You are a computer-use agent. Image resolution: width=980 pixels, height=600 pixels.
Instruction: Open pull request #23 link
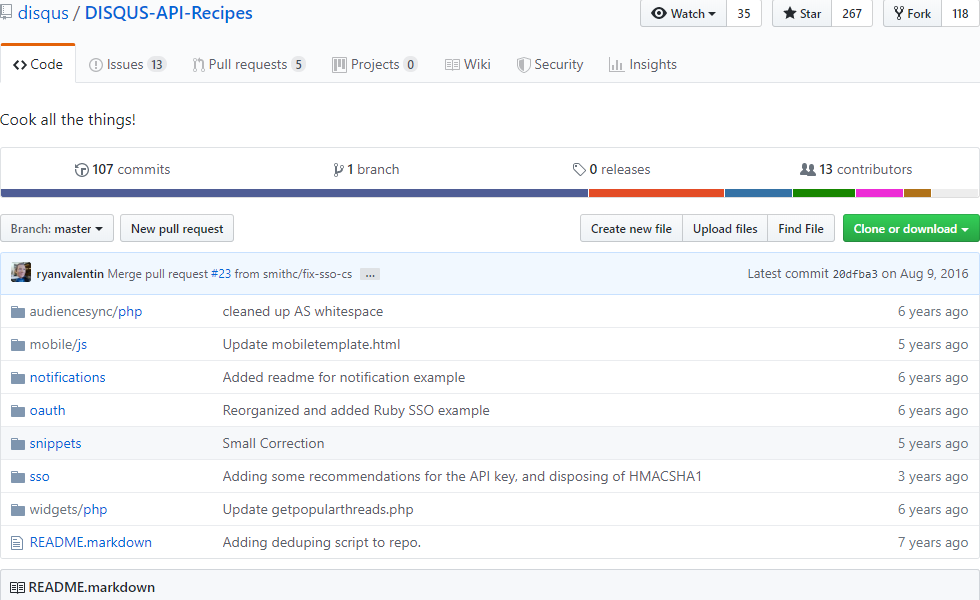click(221, 274)
